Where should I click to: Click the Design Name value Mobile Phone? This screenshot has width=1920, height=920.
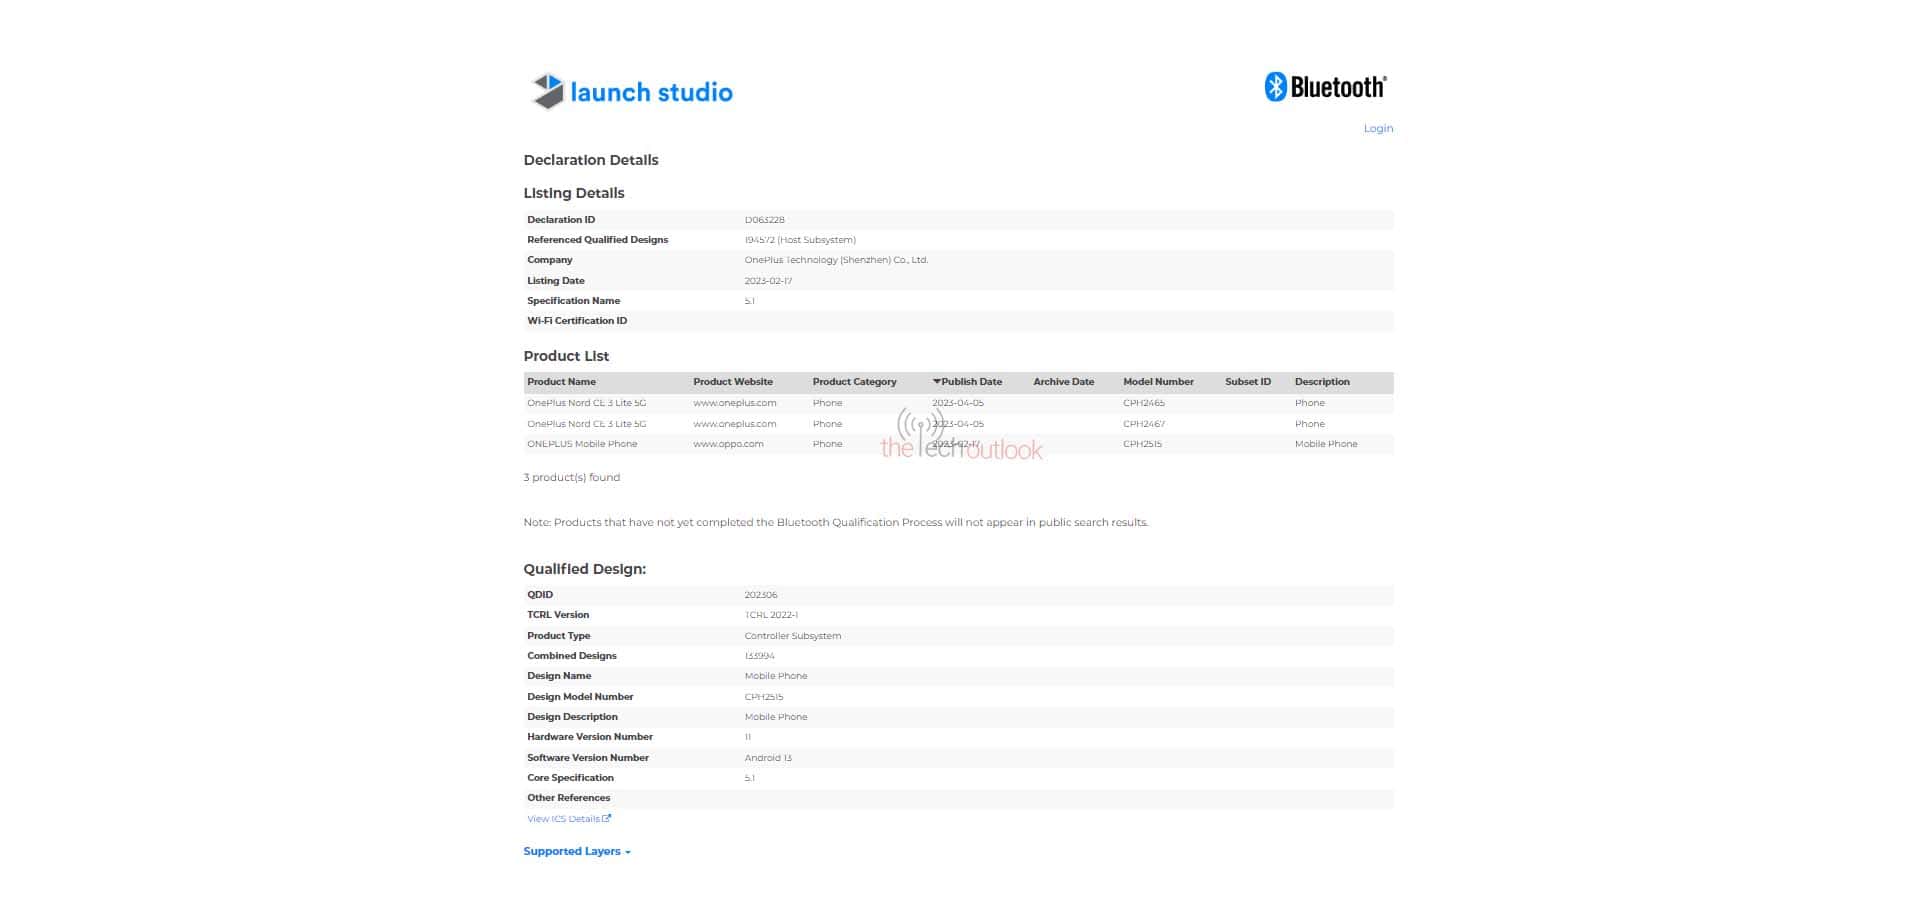coord(776,676)
